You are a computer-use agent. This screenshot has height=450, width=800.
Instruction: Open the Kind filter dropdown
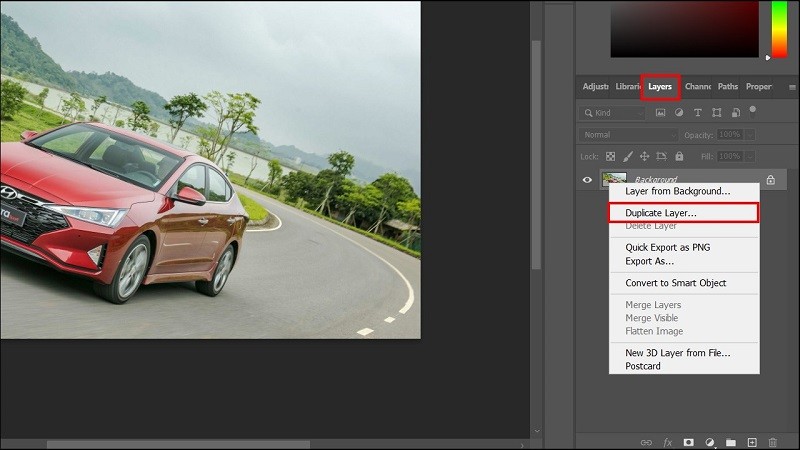tap(612, 113)
